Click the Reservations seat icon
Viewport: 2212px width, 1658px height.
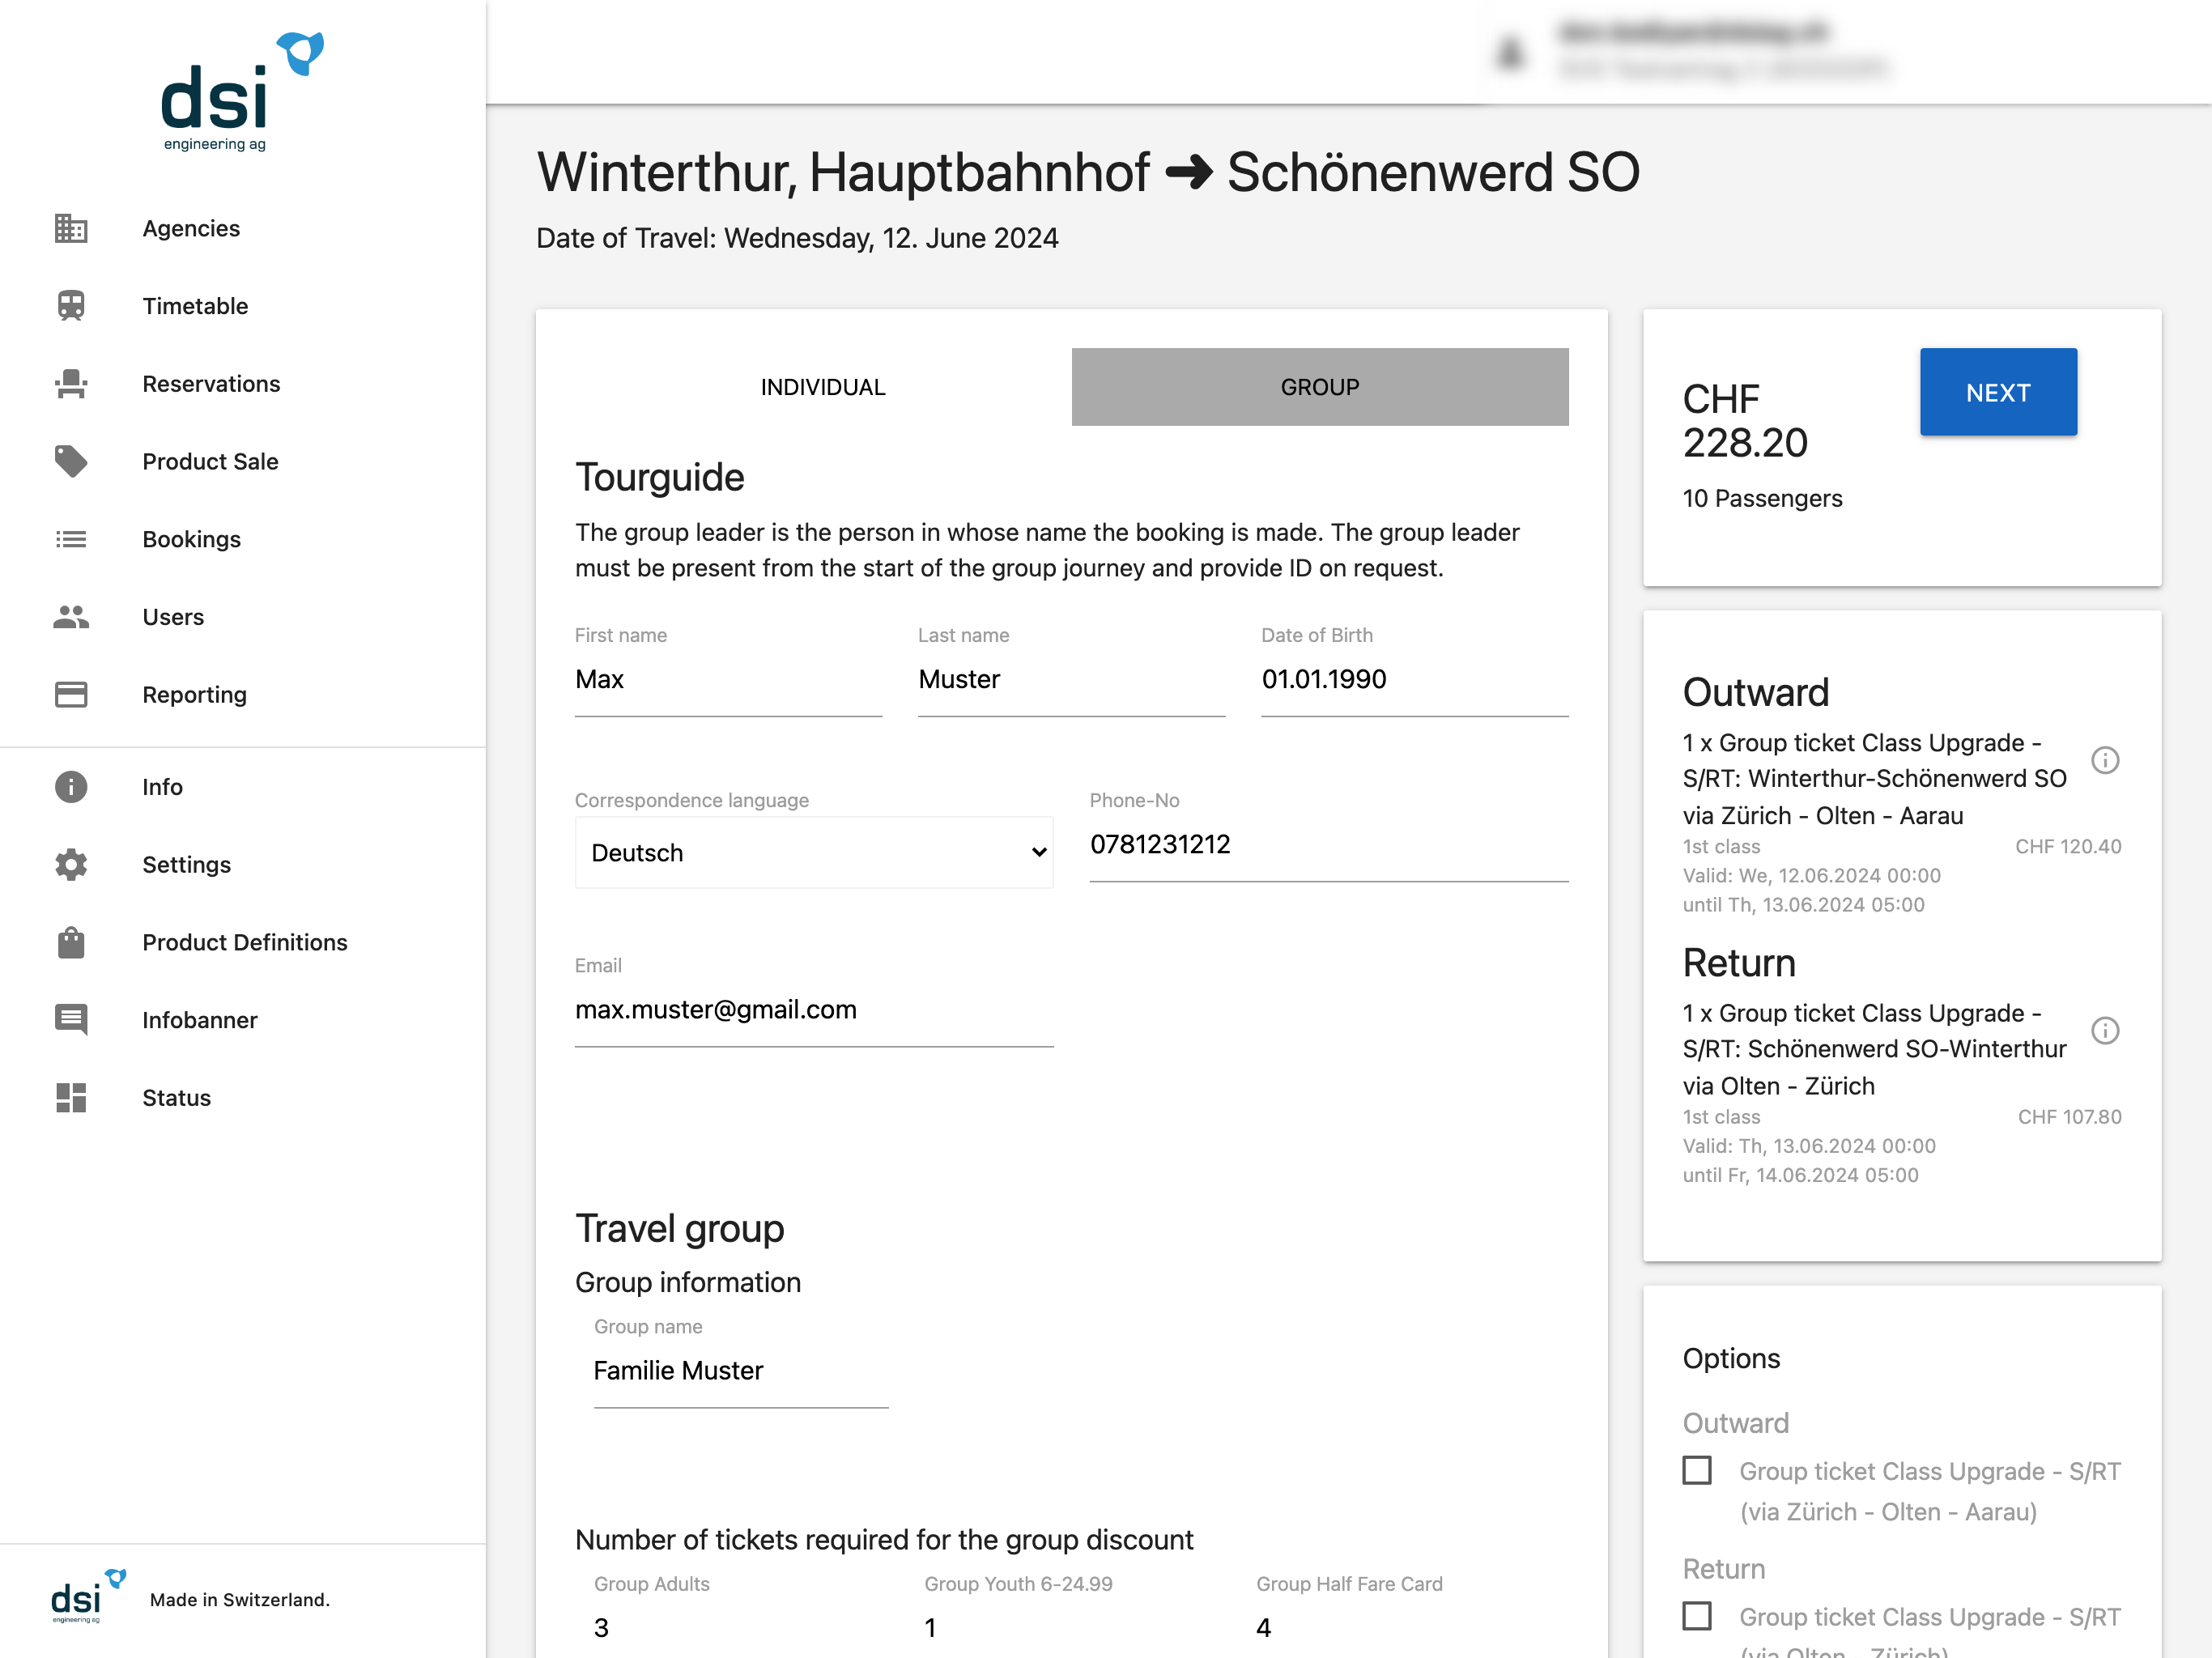coord(71,384)
